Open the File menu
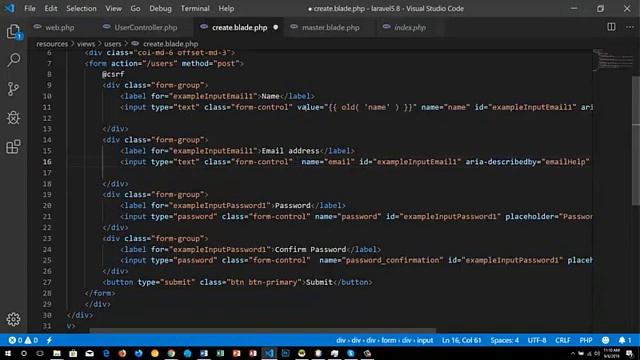Image resolution: width=640 pixels, height=360 pixels. tap(30, 8)
